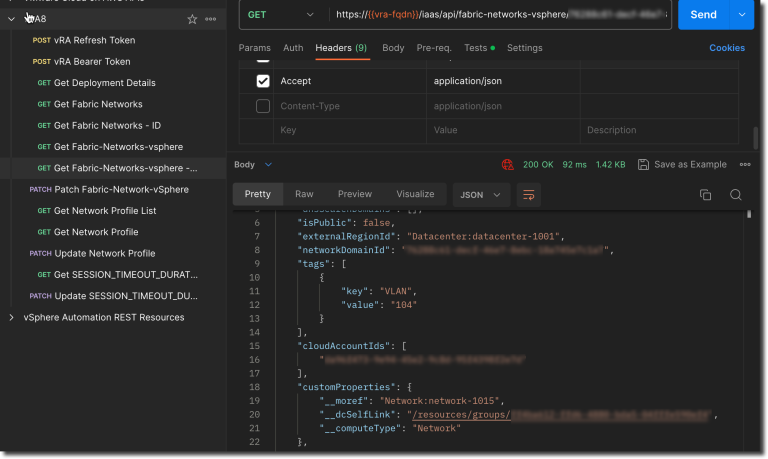768x459 pixels.
Task: Open the JSON format dropdown
Action: 480,195
